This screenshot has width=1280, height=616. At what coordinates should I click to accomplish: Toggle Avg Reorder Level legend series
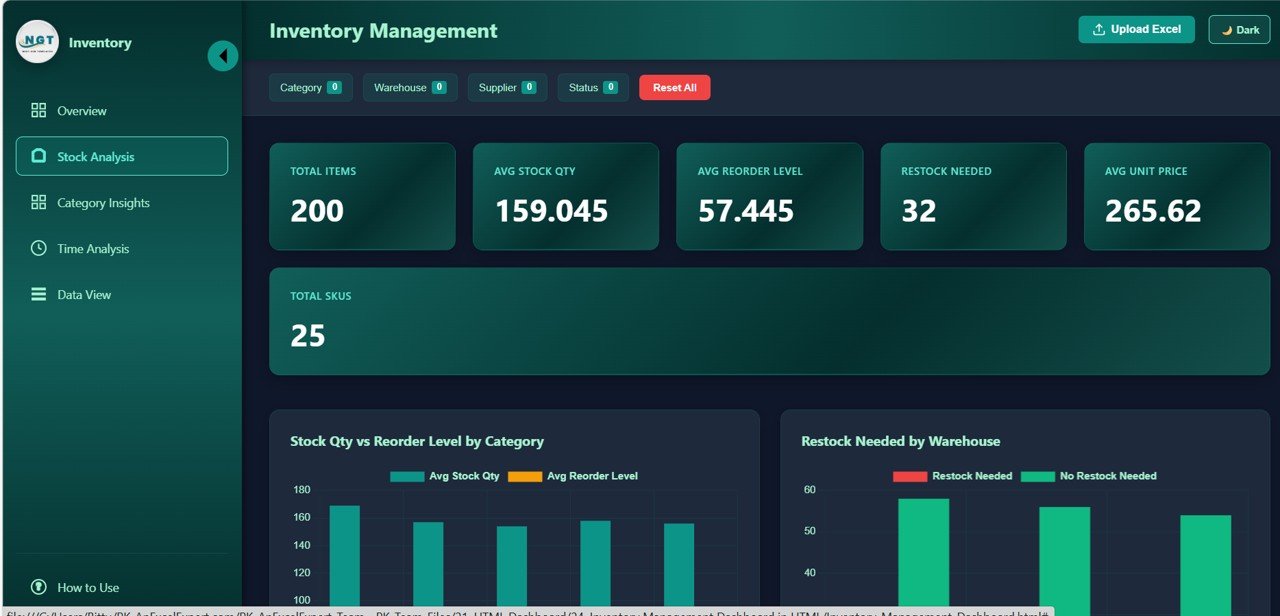point(573,476)
